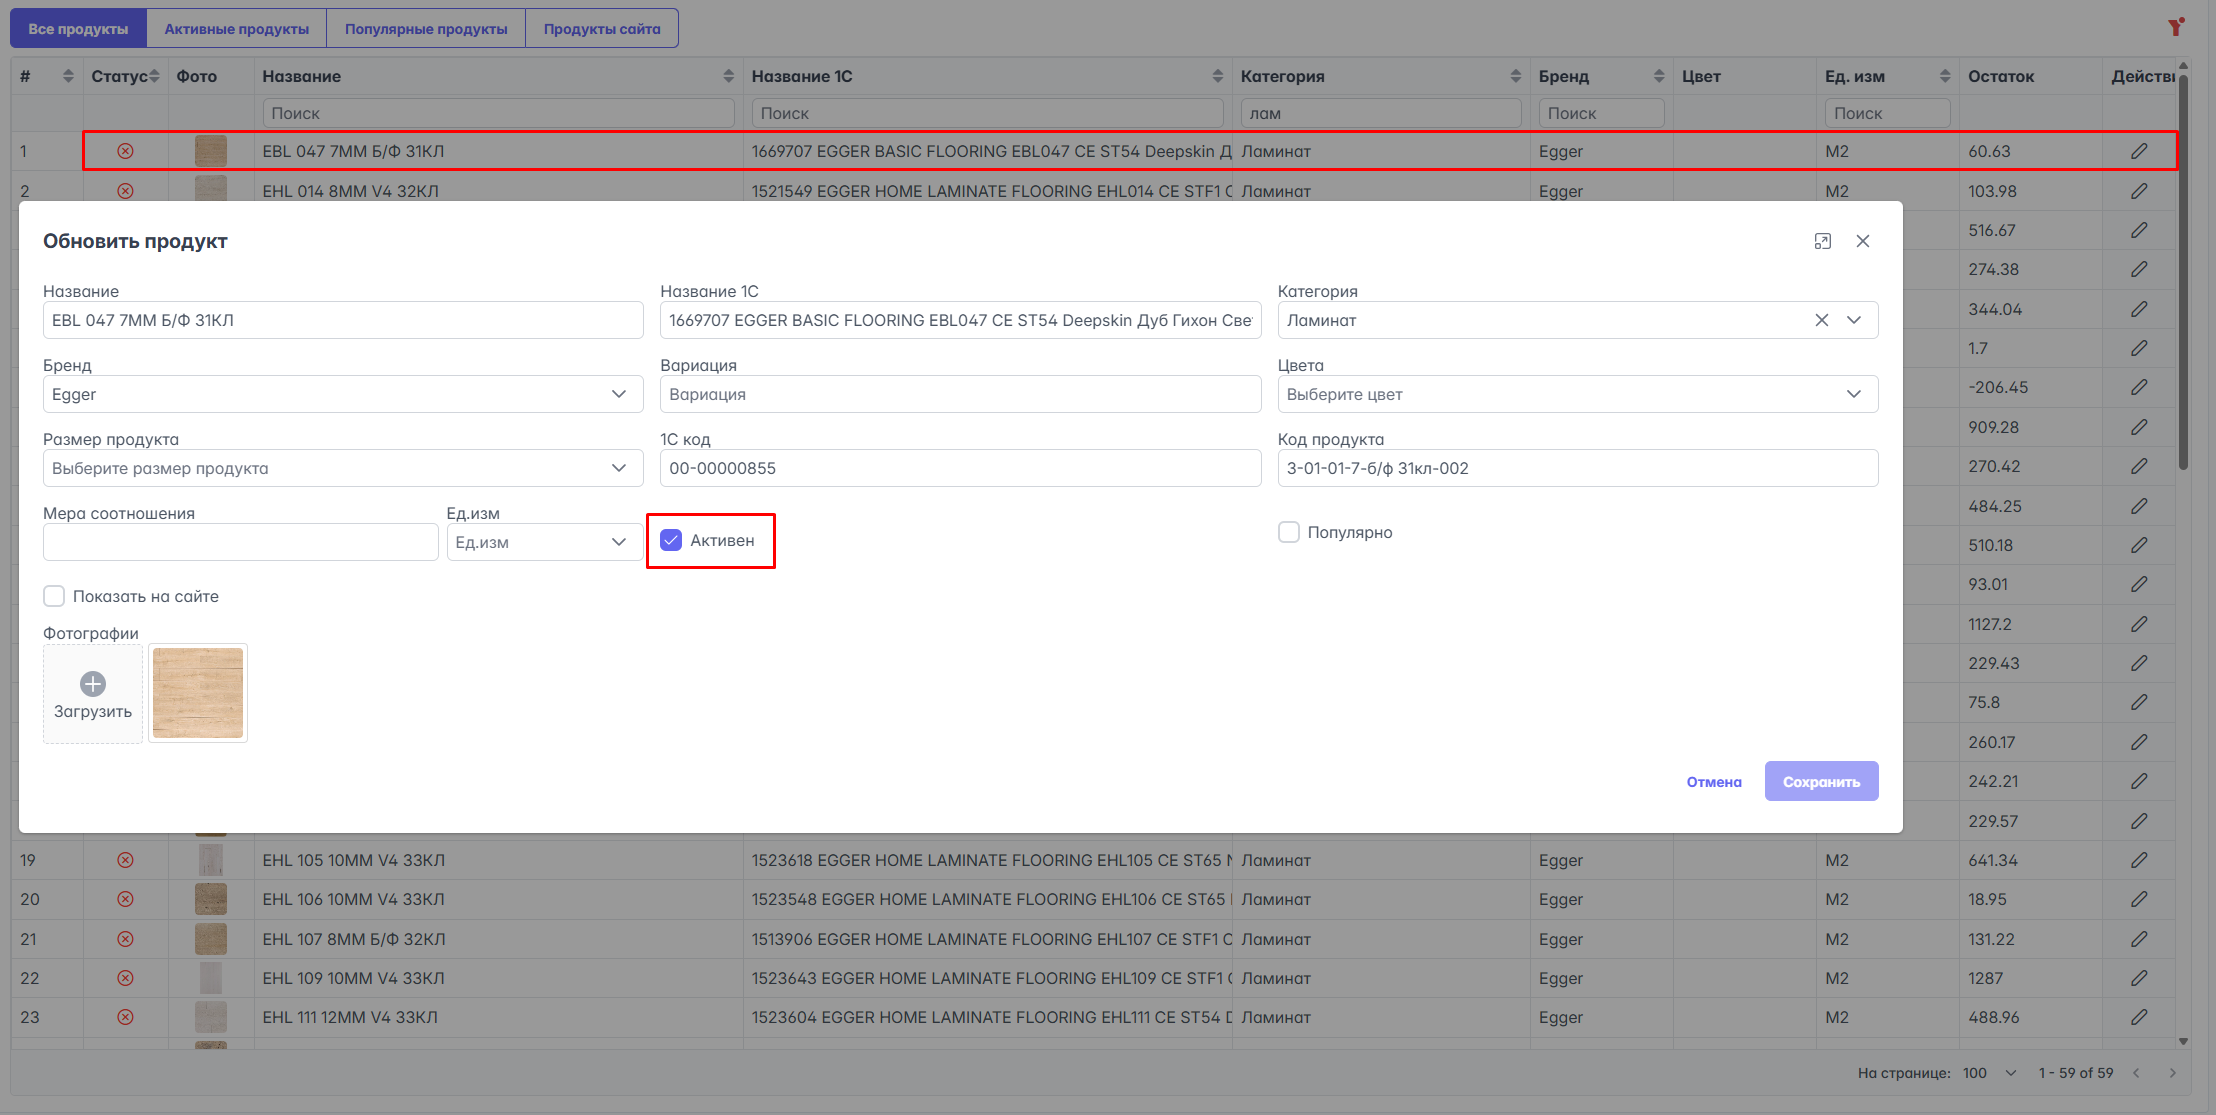The width and height of the screenshot is (2216, 1115).
Task: Click the plus icon to upload photo
Action: pos(93,684)
